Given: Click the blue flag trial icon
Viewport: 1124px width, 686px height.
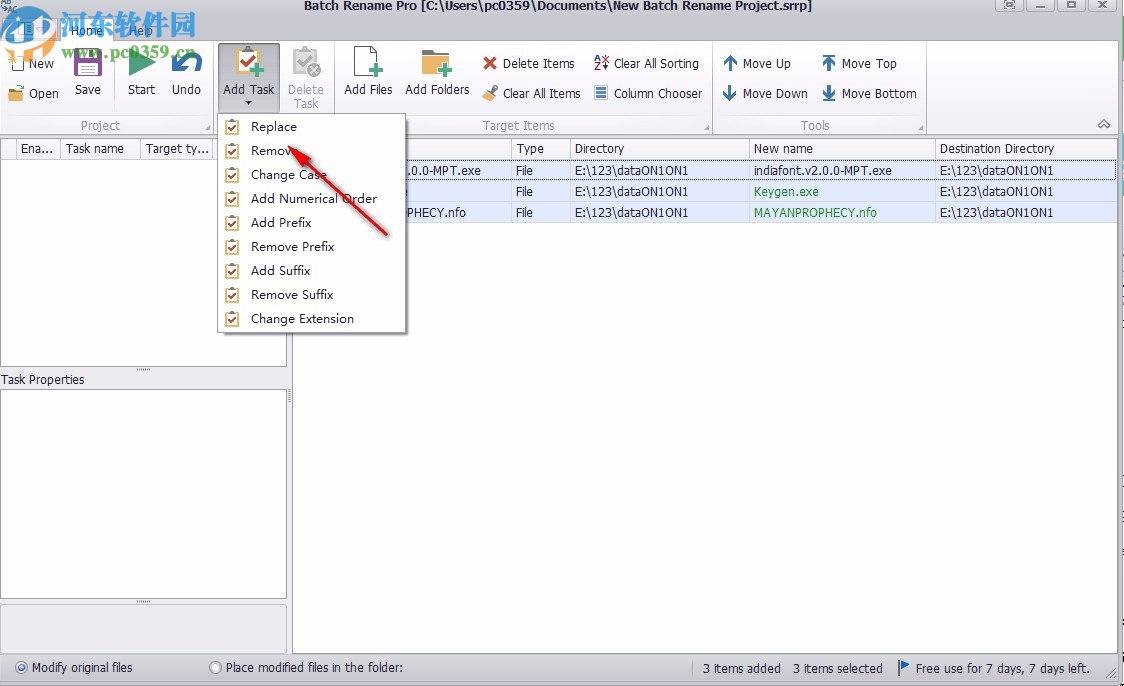Looking at the screenshot, I should [x=904, y=667].
